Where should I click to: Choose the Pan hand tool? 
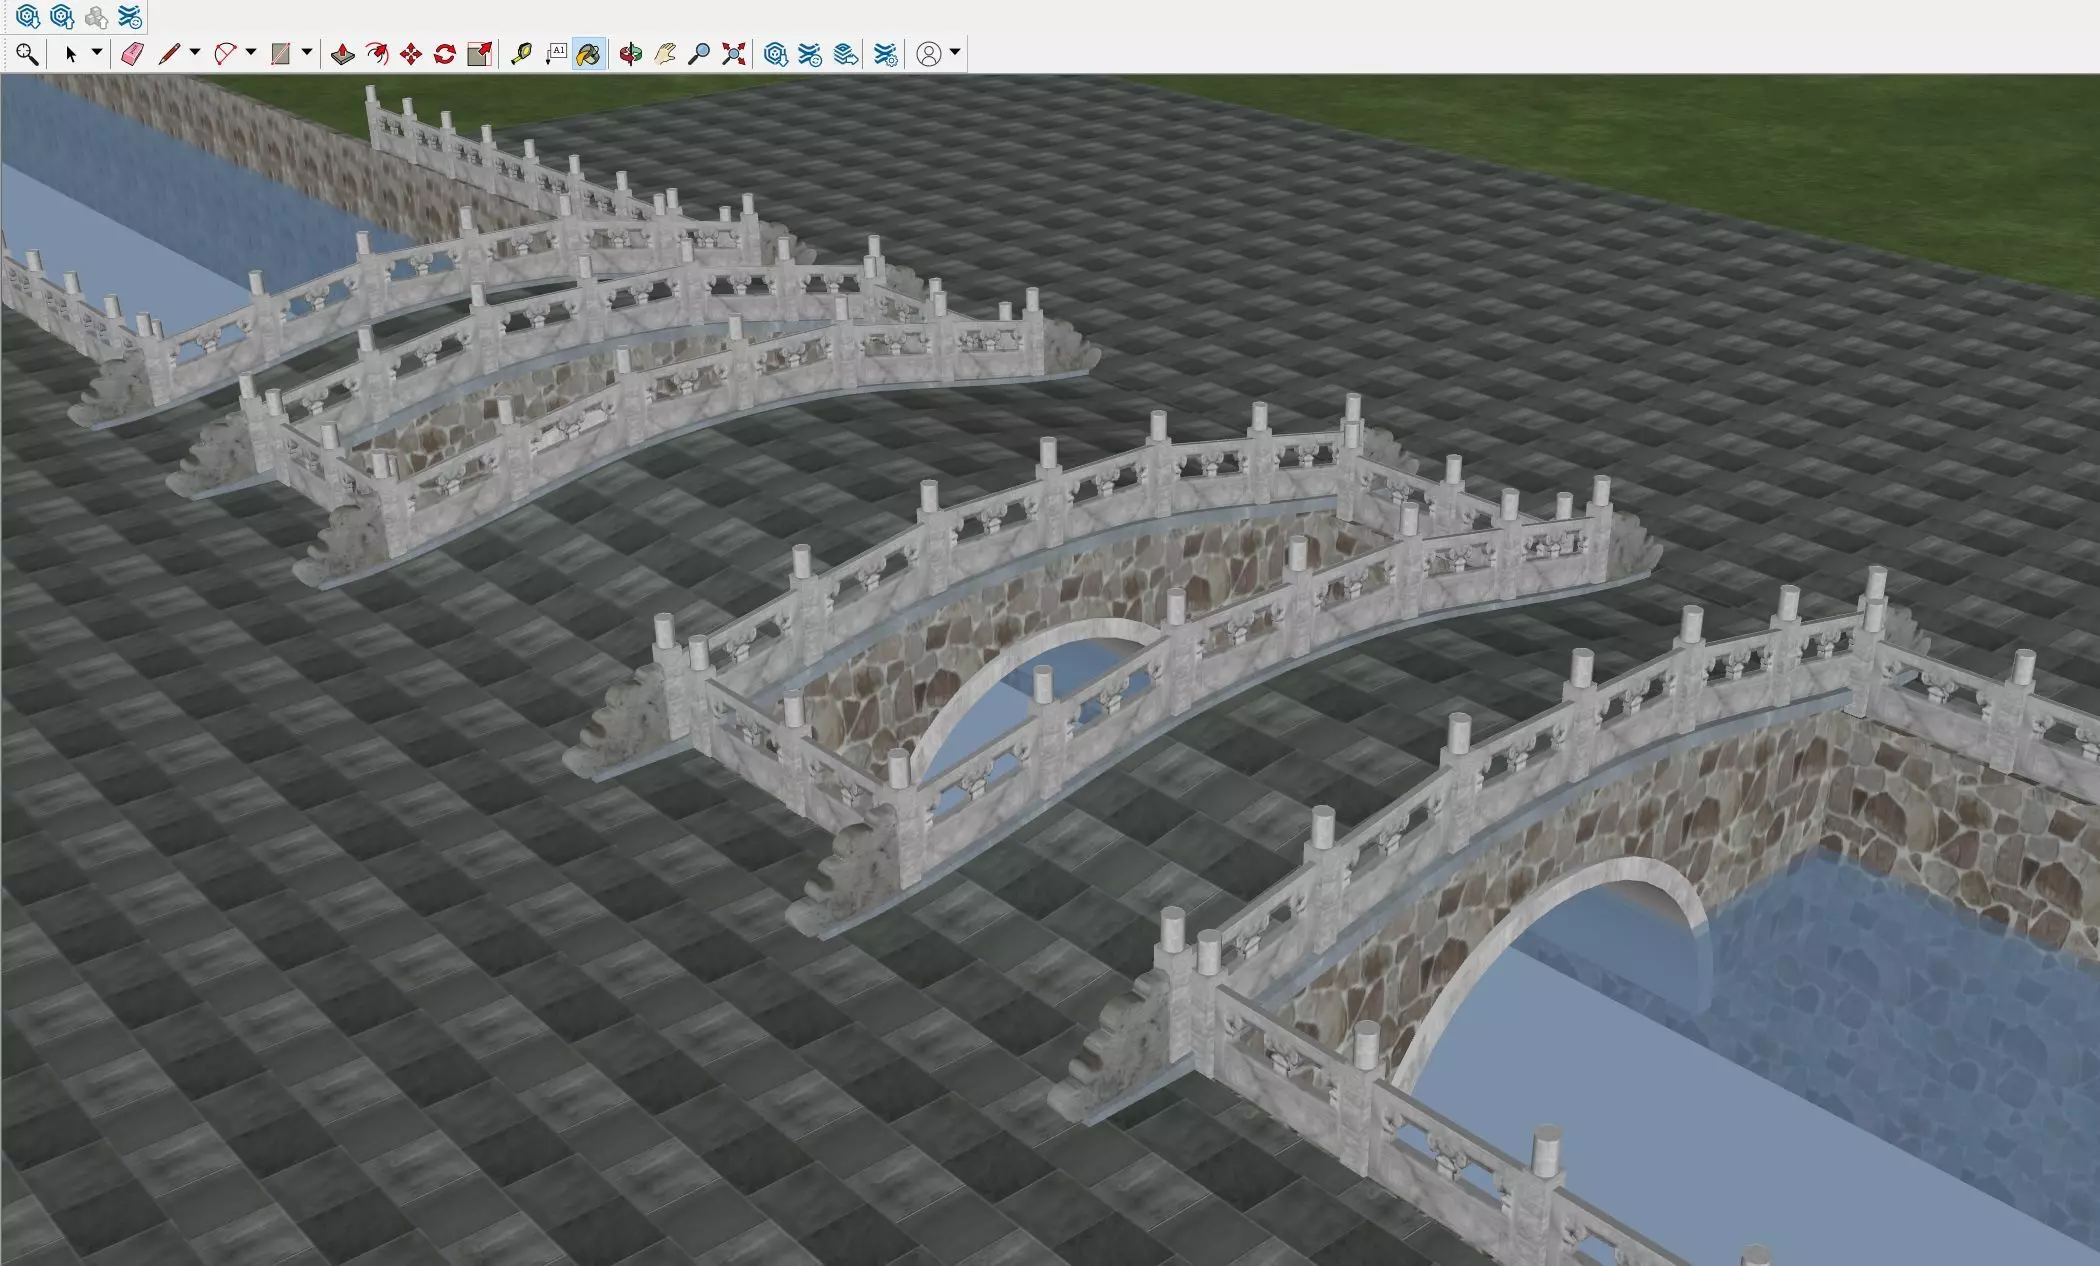[665, 54]
